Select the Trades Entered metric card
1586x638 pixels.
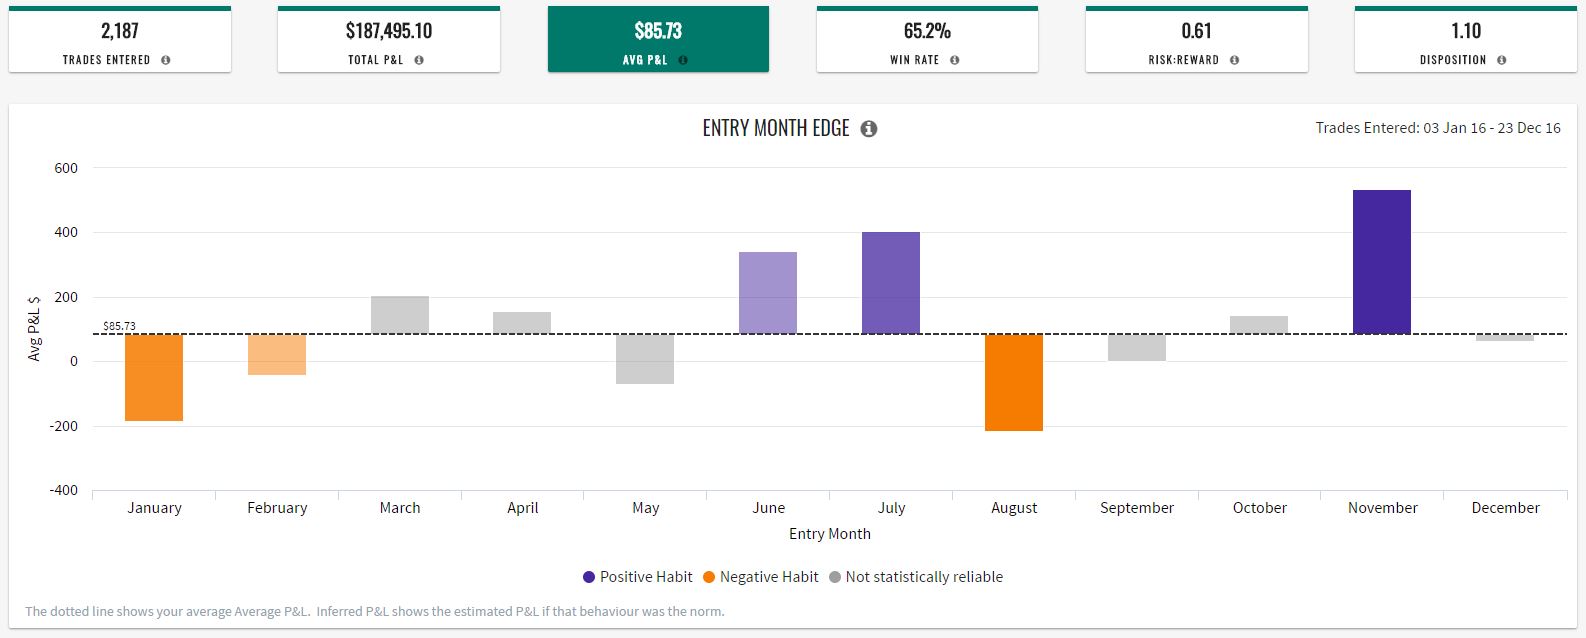coord(120,40)
